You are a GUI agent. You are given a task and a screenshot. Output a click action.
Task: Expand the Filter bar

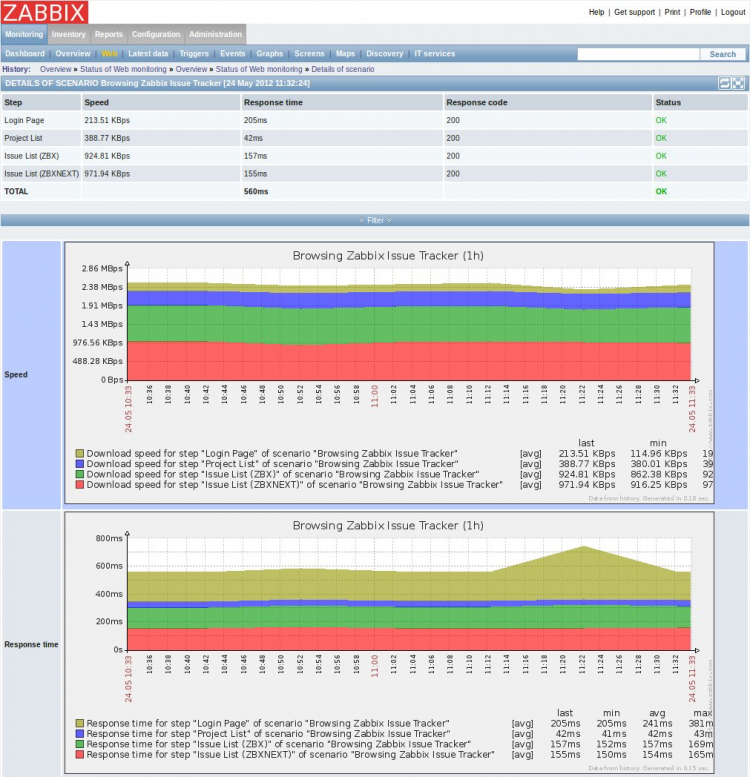coord(375,220)
